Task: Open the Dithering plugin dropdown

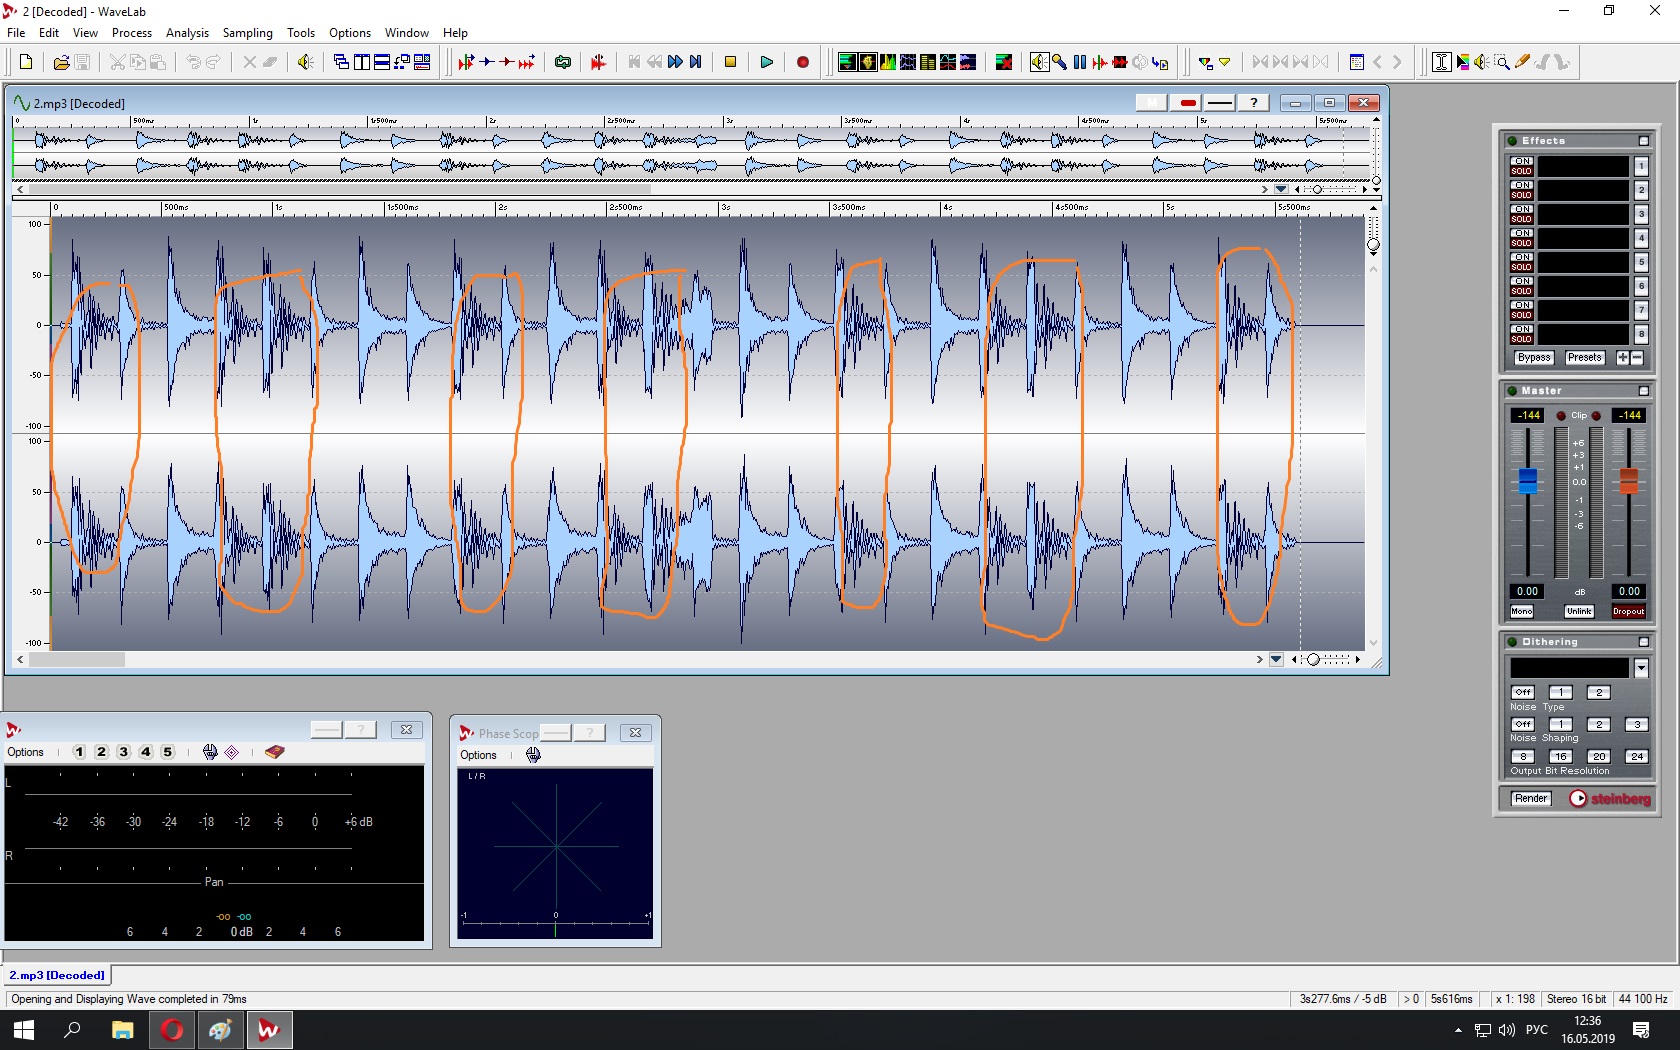Action: 1641,667
